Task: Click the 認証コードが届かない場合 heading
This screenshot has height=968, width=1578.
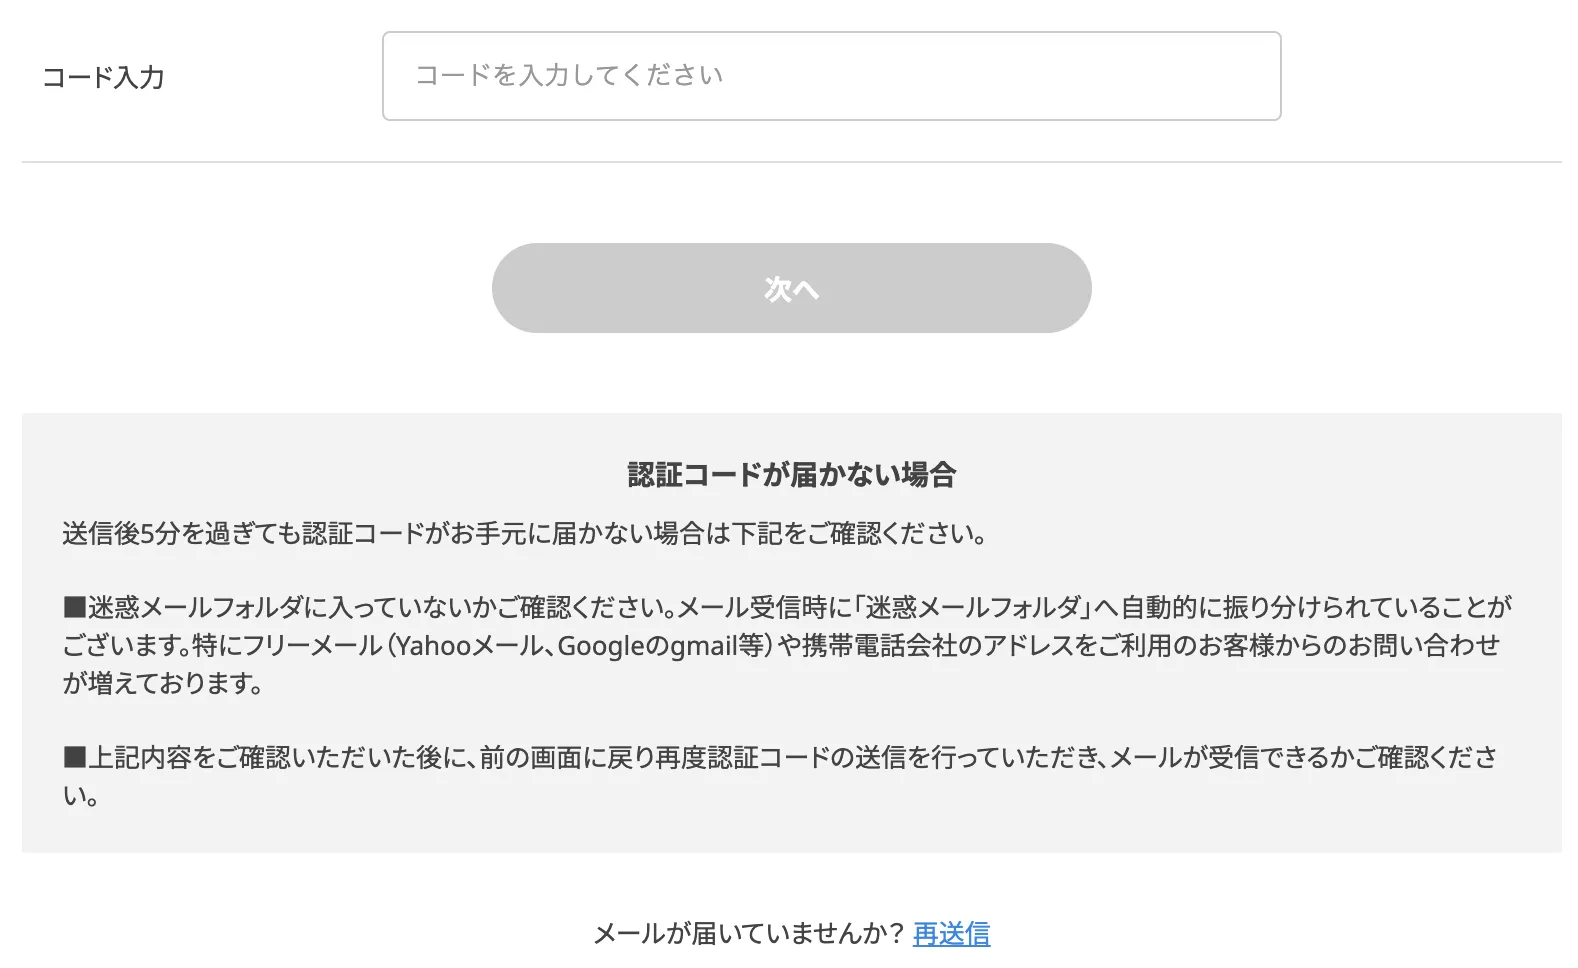Action: click(790, 475)
